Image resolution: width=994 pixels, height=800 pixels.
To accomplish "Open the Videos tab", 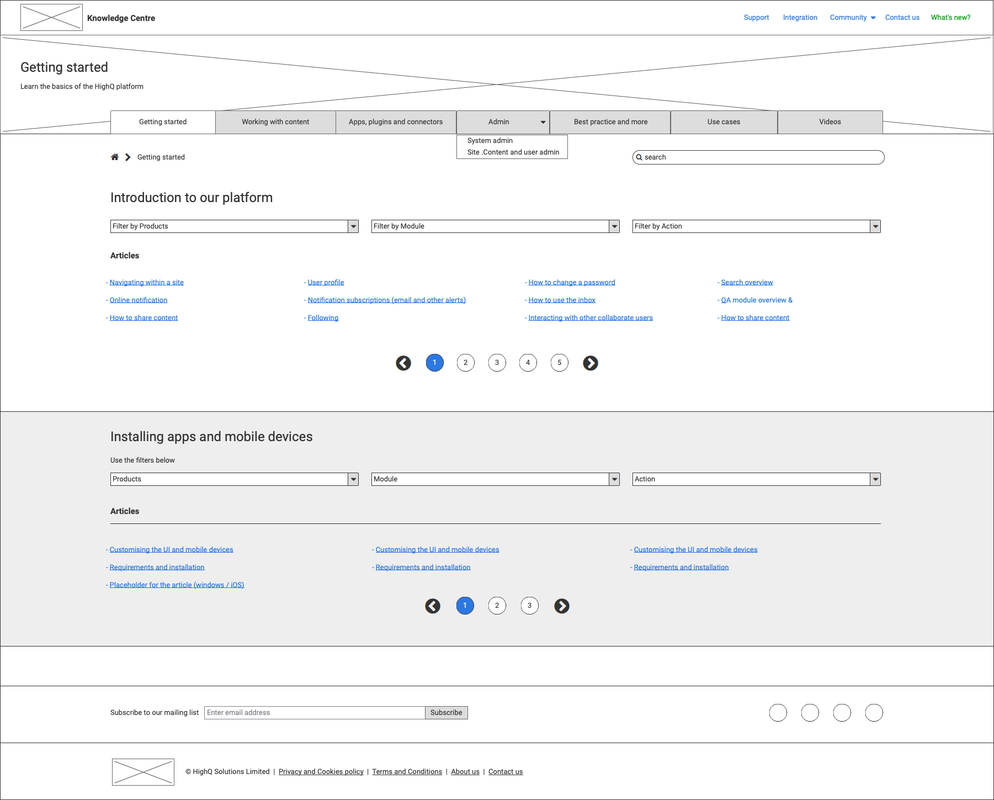I will [830, 122].
